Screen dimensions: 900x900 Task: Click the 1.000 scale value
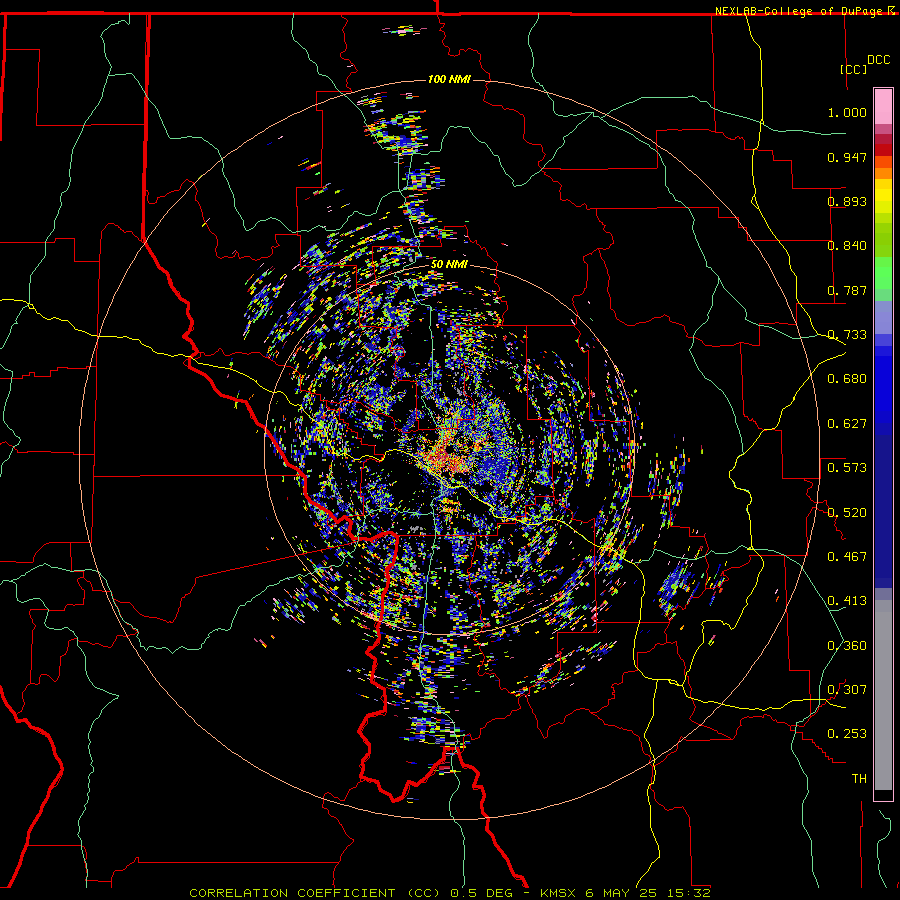[847, 112]
